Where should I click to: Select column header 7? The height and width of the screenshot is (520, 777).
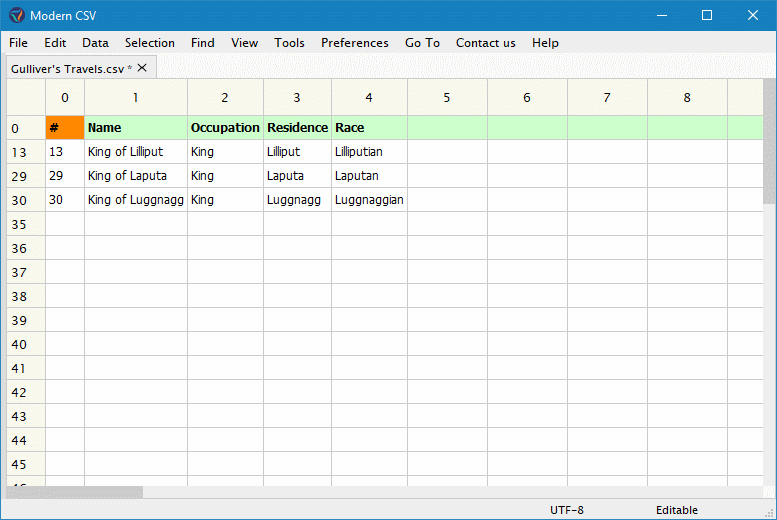click(x=607, y=98)
